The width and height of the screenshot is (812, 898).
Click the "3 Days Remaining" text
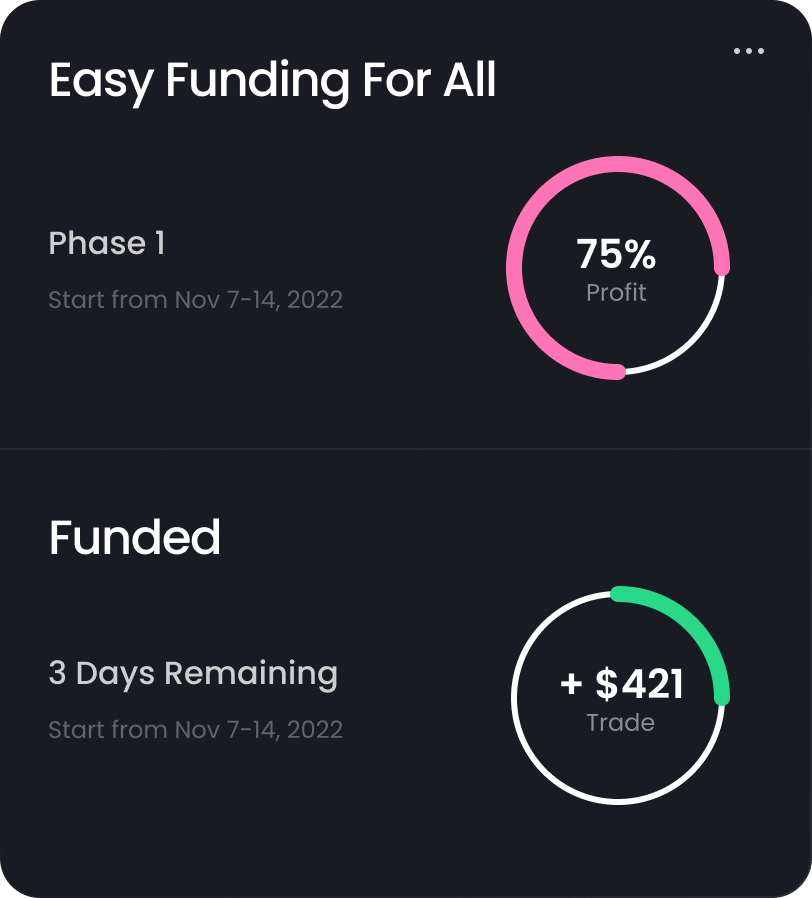193,673
